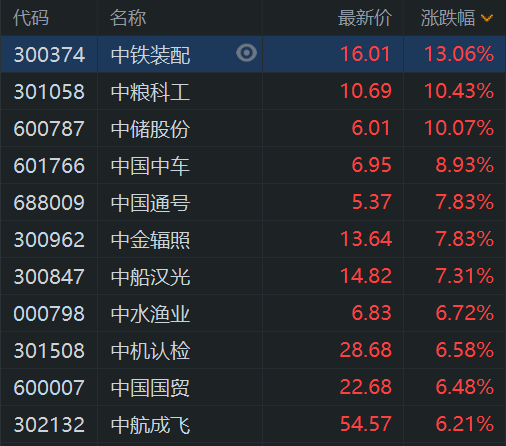Select the 中船汉光 row
506x446 pixels.
253,276
